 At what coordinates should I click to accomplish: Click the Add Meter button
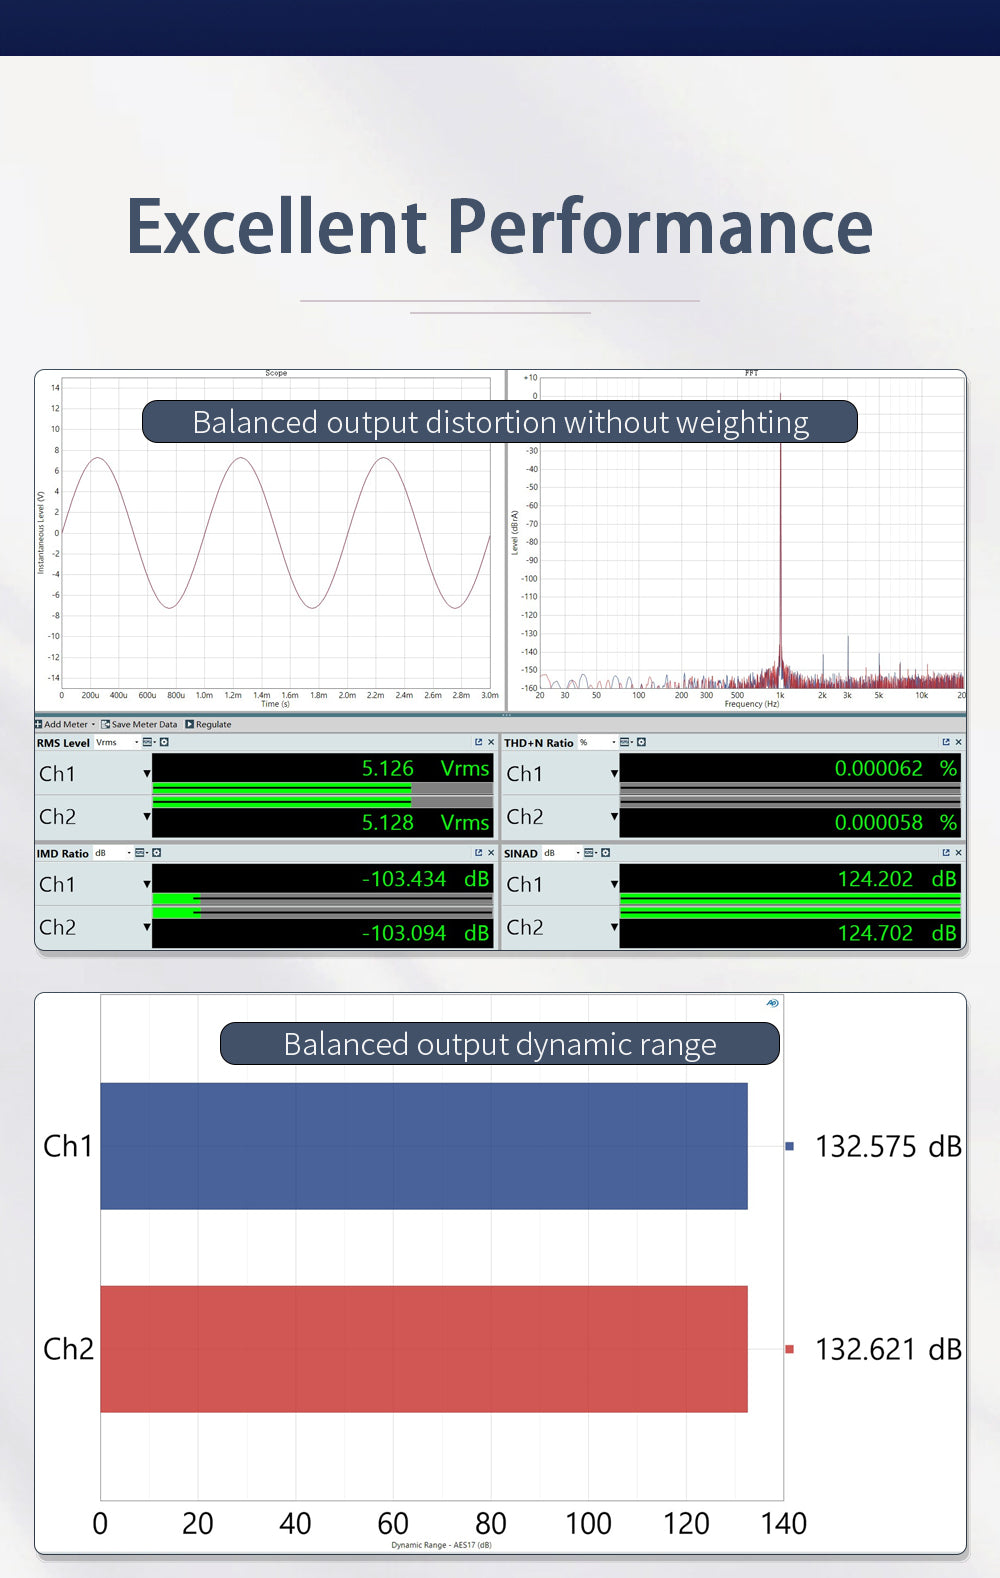pos(65,724)
